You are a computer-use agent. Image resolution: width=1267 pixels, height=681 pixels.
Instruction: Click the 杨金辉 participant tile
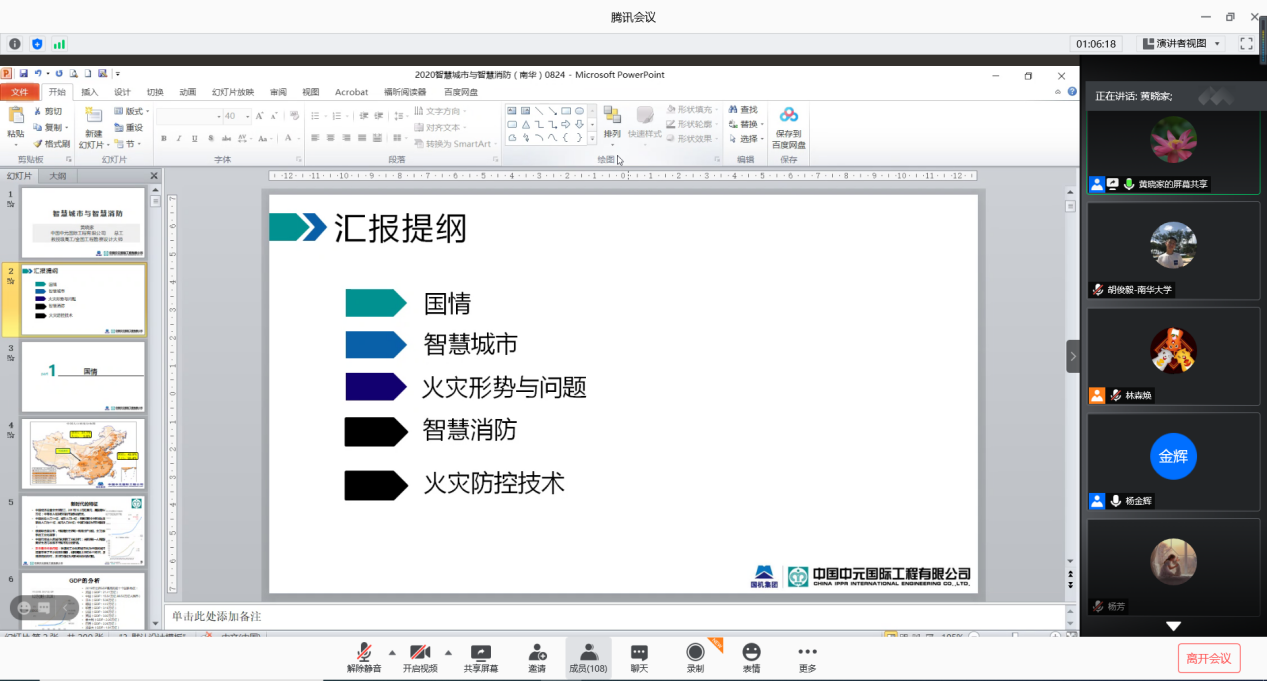pos(1173,460)
